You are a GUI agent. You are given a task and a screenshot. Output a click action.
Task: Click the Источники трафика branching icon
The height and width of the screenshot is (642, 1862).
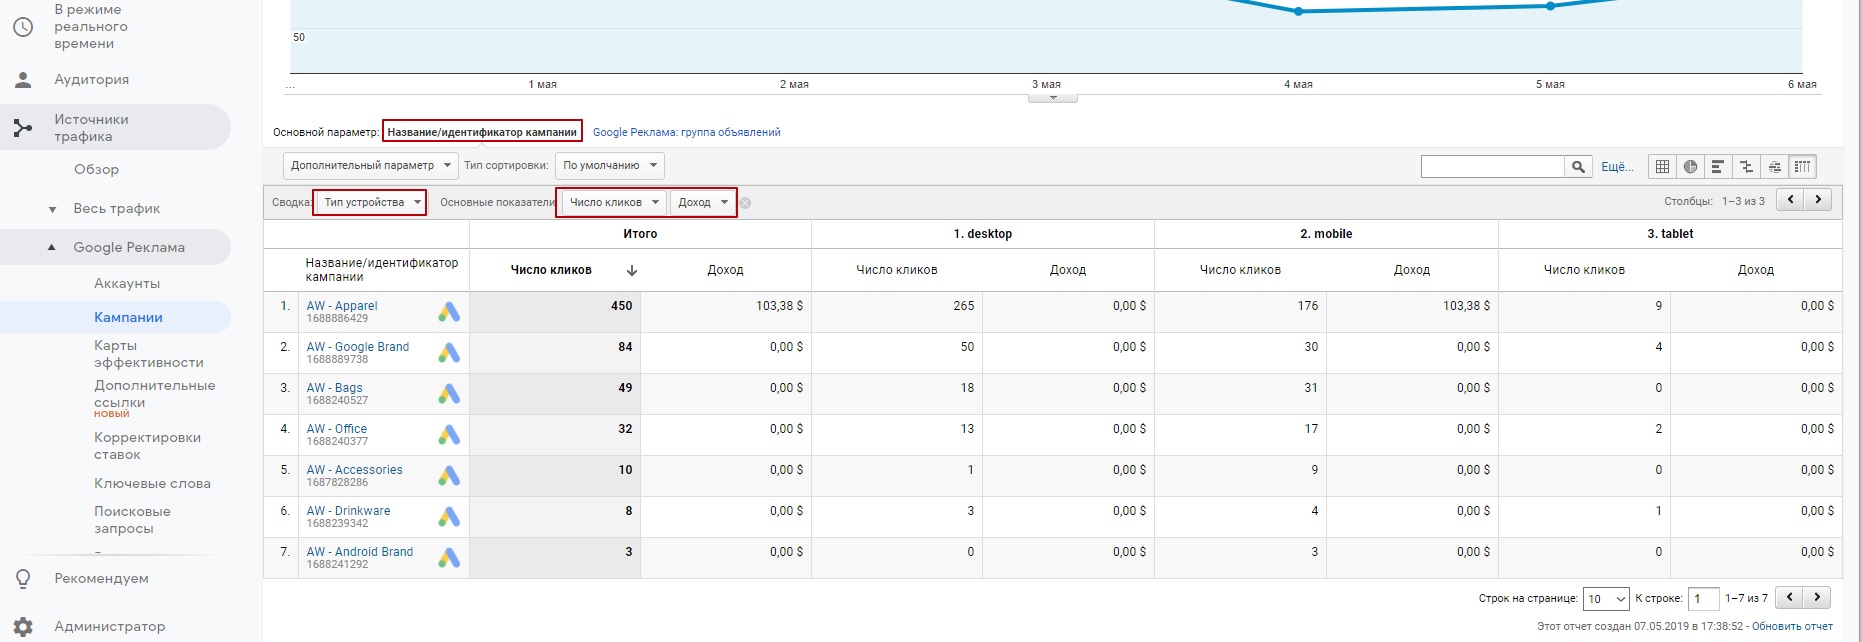(x=23, y=128)
